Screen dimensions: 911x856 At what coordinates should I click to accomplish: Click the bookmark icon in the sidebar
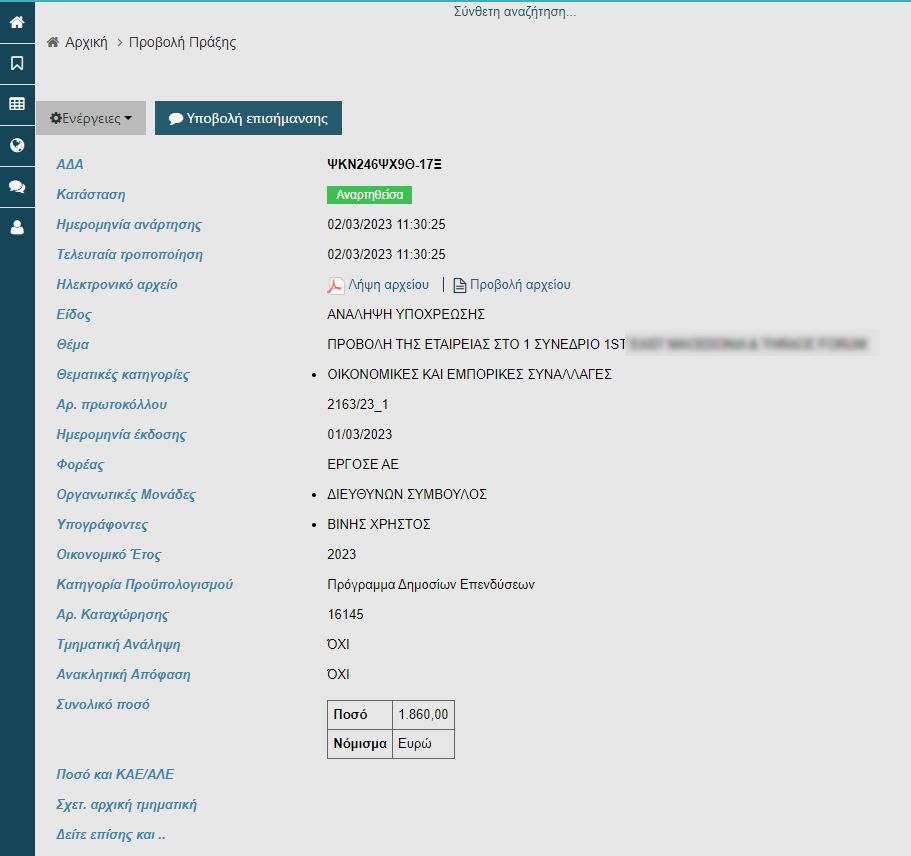pyautogui.click(x=17, y=64)
